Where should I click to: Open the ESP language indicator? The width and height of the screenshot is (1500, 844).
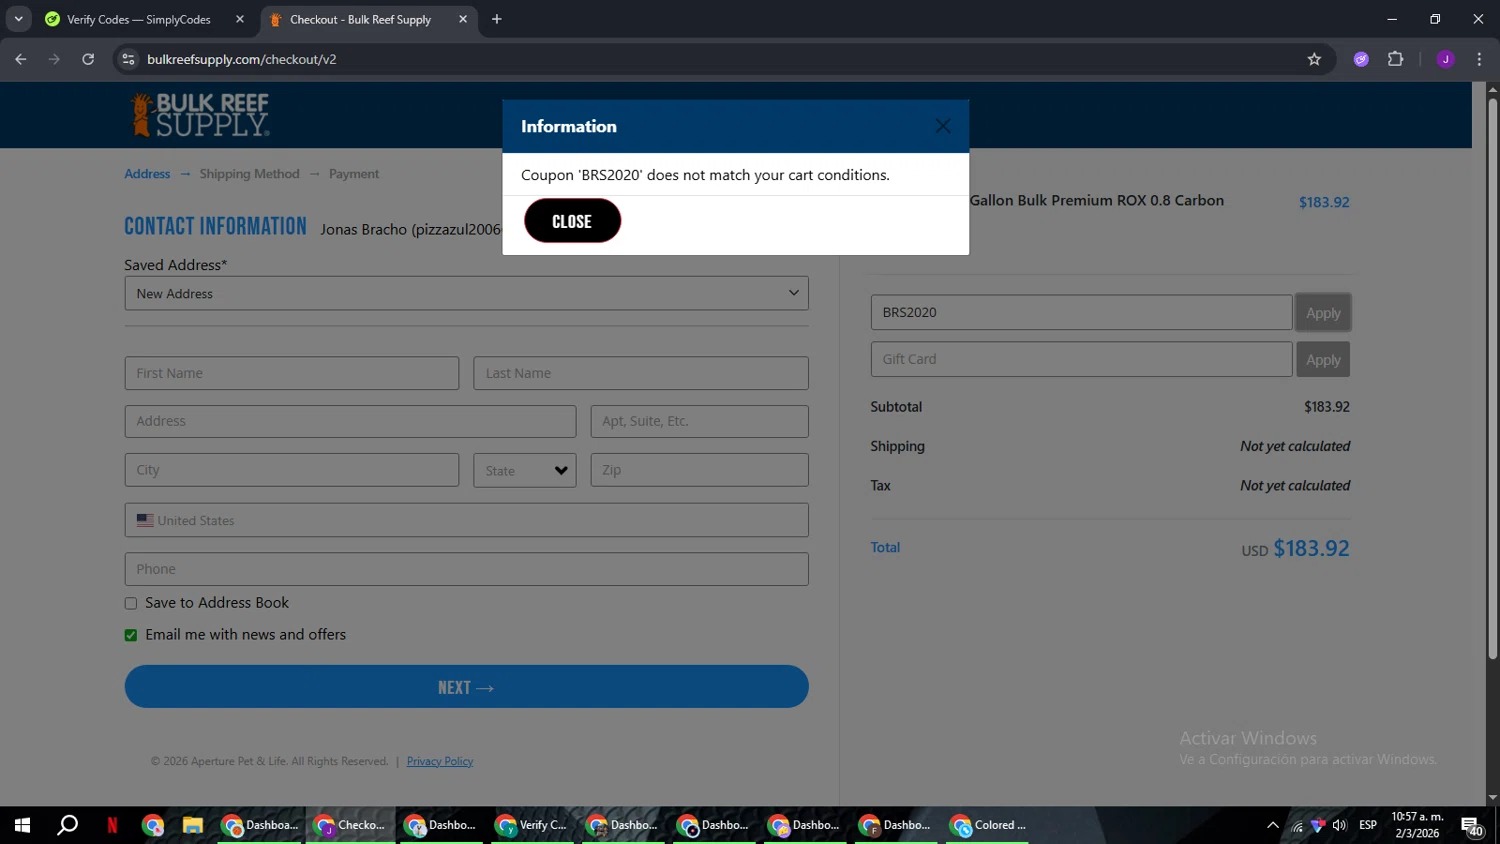pyautogui.click(x=1368, y=825)
